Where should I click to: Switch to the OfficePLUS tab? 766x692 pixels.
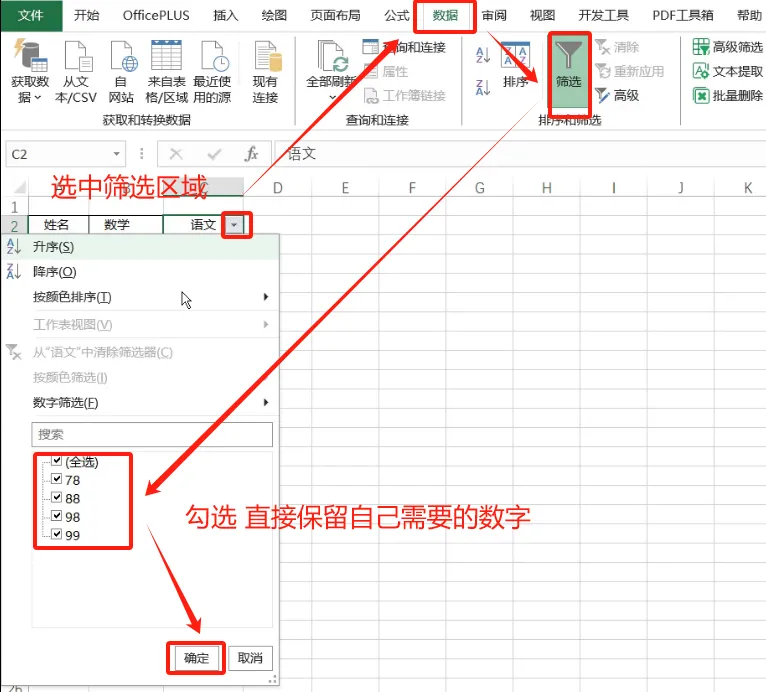(156, 16)
